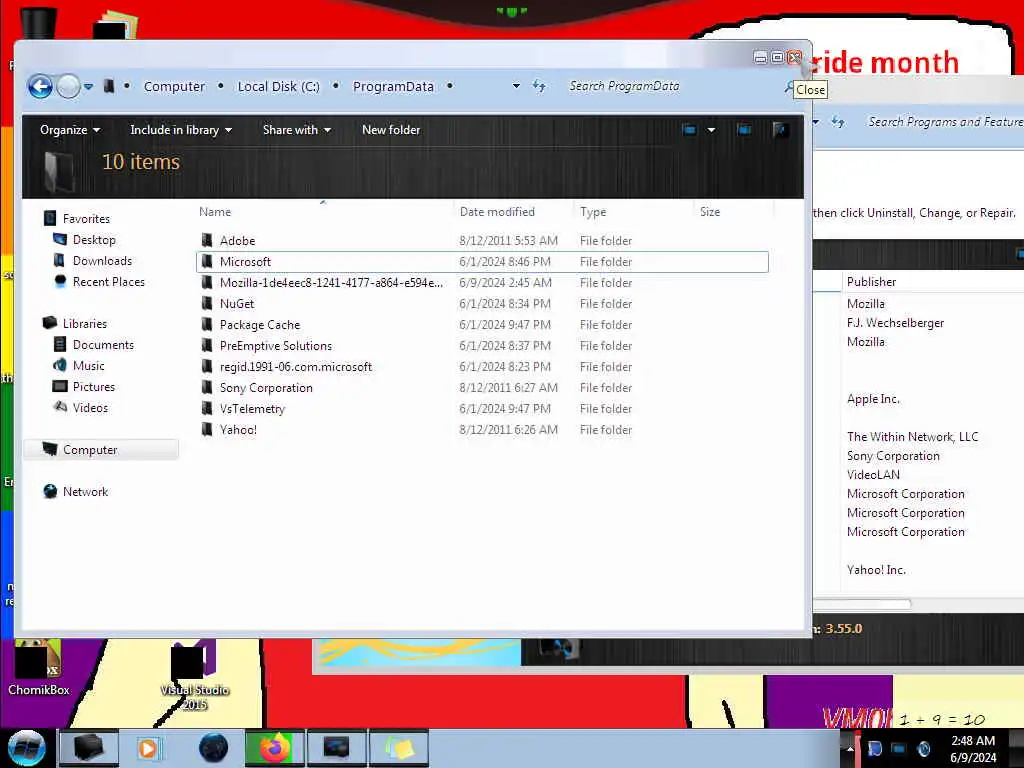Select the Sony Corporation folder

[x=266, y=387]
